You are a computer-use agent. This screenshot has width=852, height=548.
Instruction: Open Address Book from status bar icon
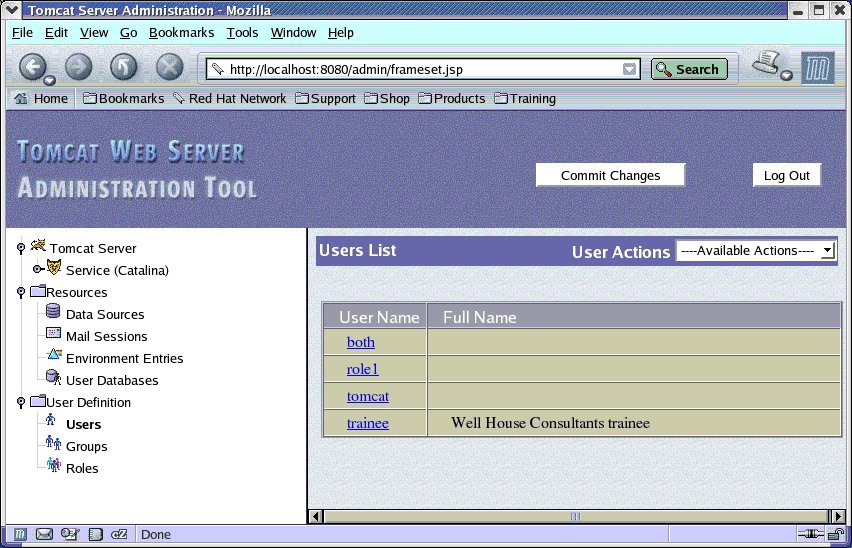click(x=95, y=534)
